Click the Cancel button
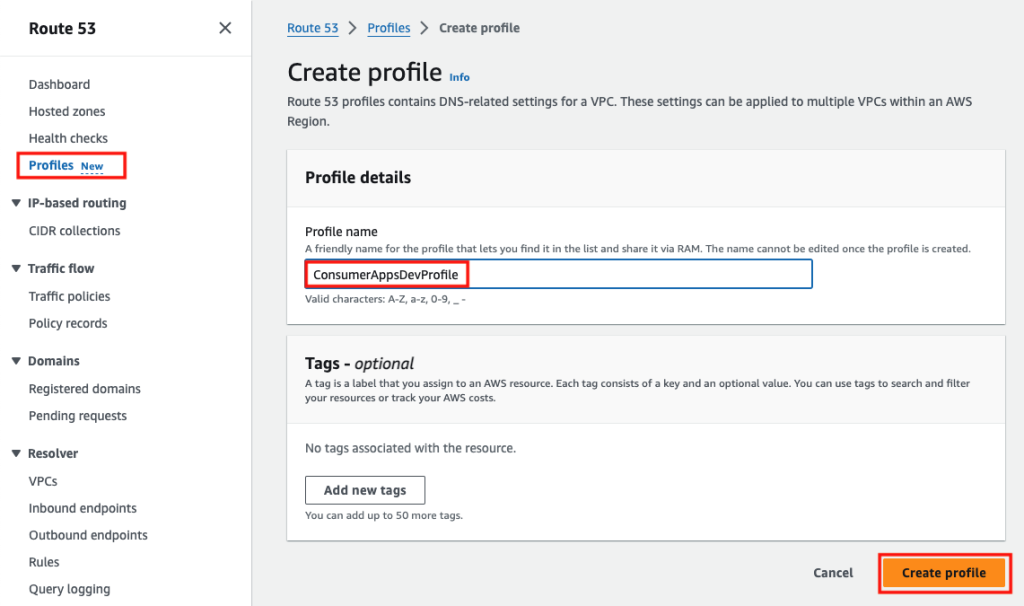This screenshot has height=606, width=1024. coord(833,572)
